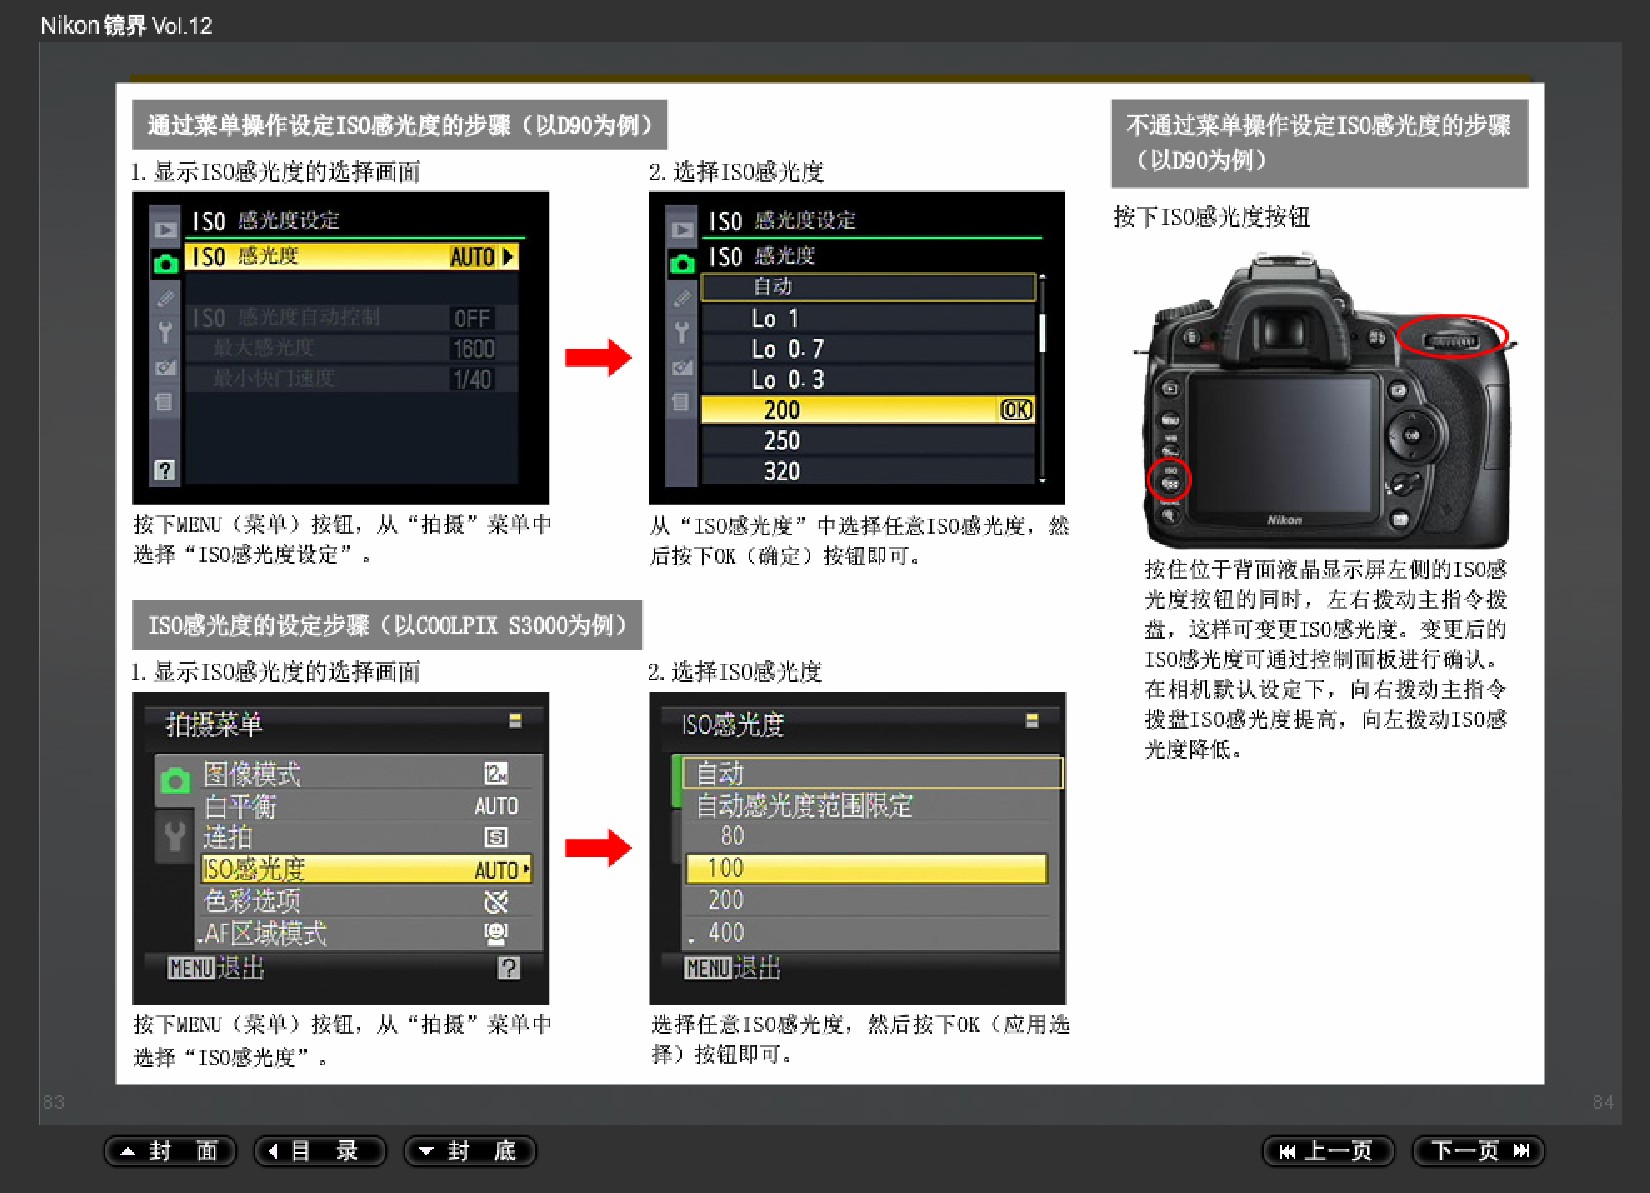Screen dimensions: 1650x1193
Task: Click the D90 ISO list scrollbar
Action: click(x=1042, y=378)
